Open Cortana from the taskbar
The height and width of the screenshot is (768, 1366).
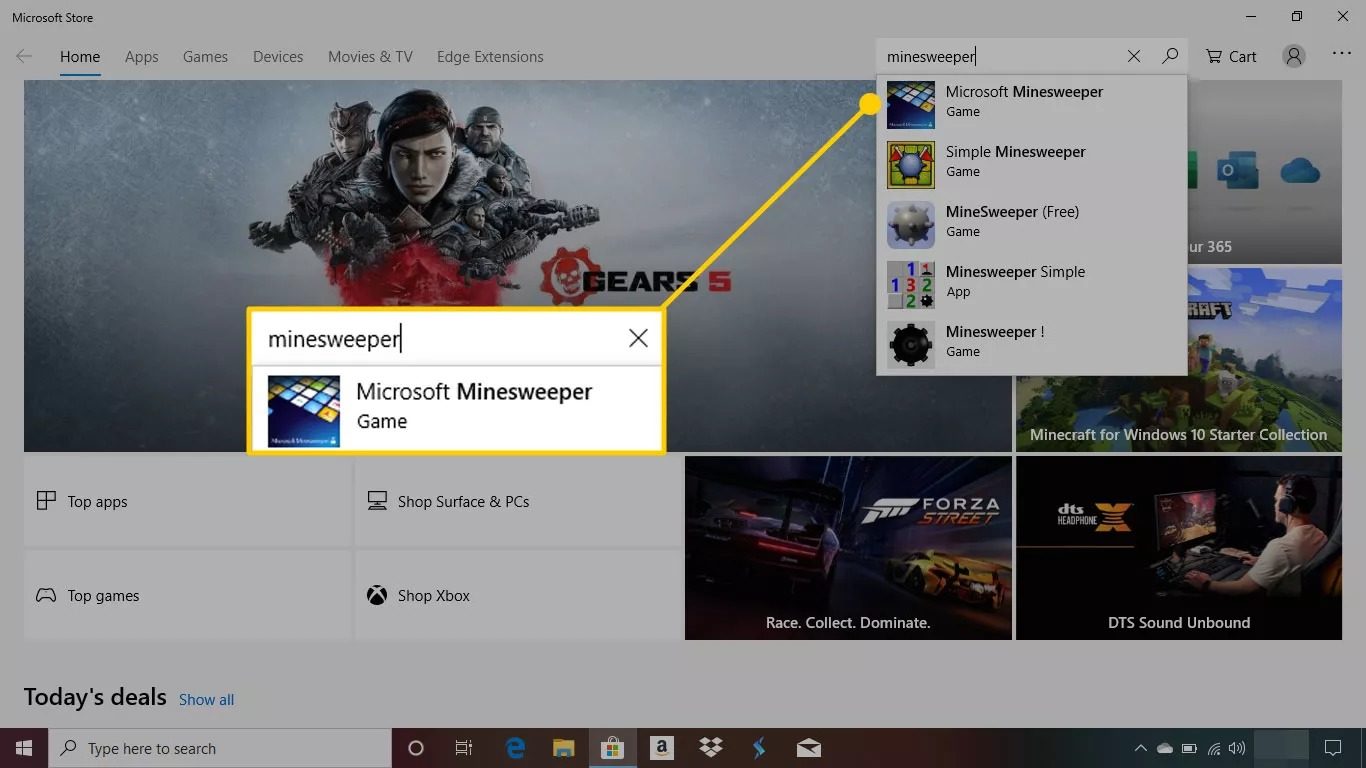click(416, 748)
